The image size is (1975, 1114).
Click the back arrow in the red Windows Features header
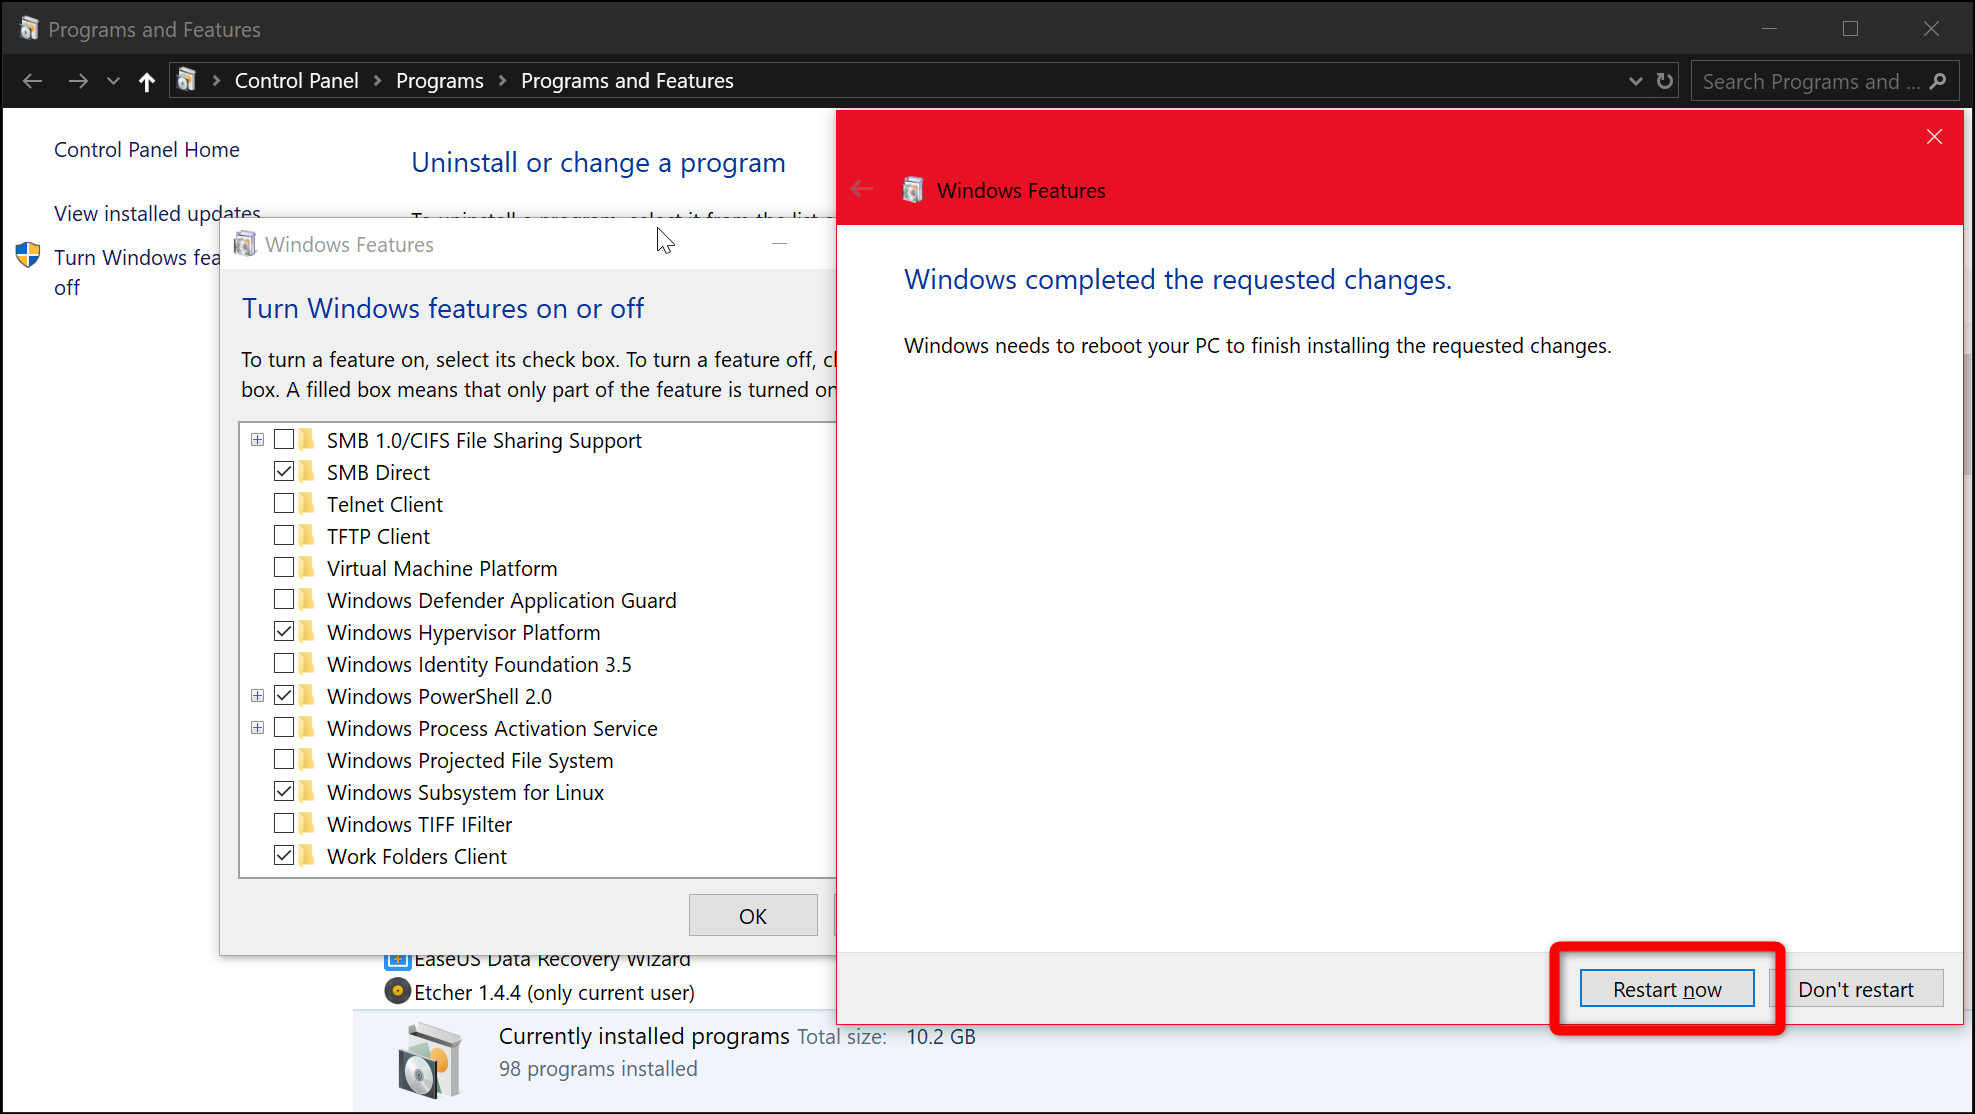pos(861,189)
